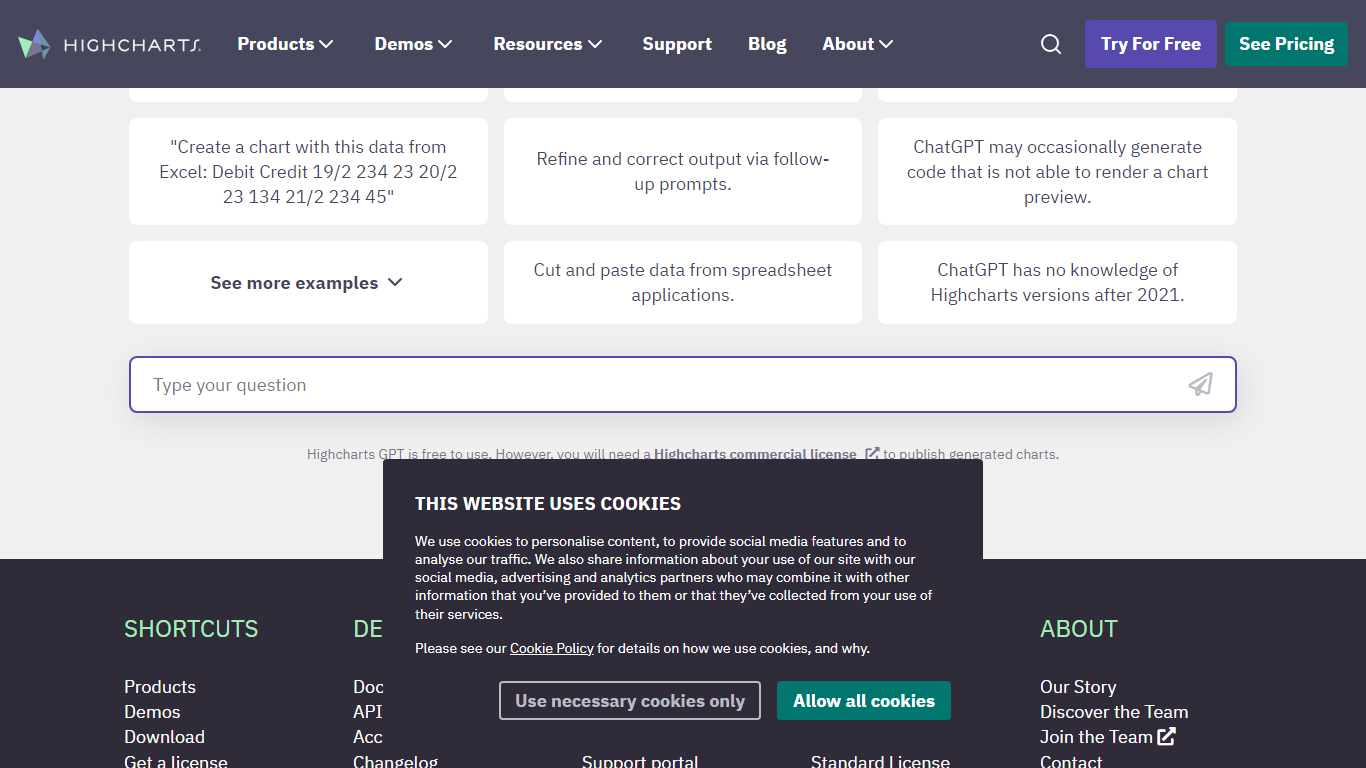Image resolution: width=1366 pixels, height=768 pixels.
Task: Open the About dropdown menu
Action: point(857,44)
